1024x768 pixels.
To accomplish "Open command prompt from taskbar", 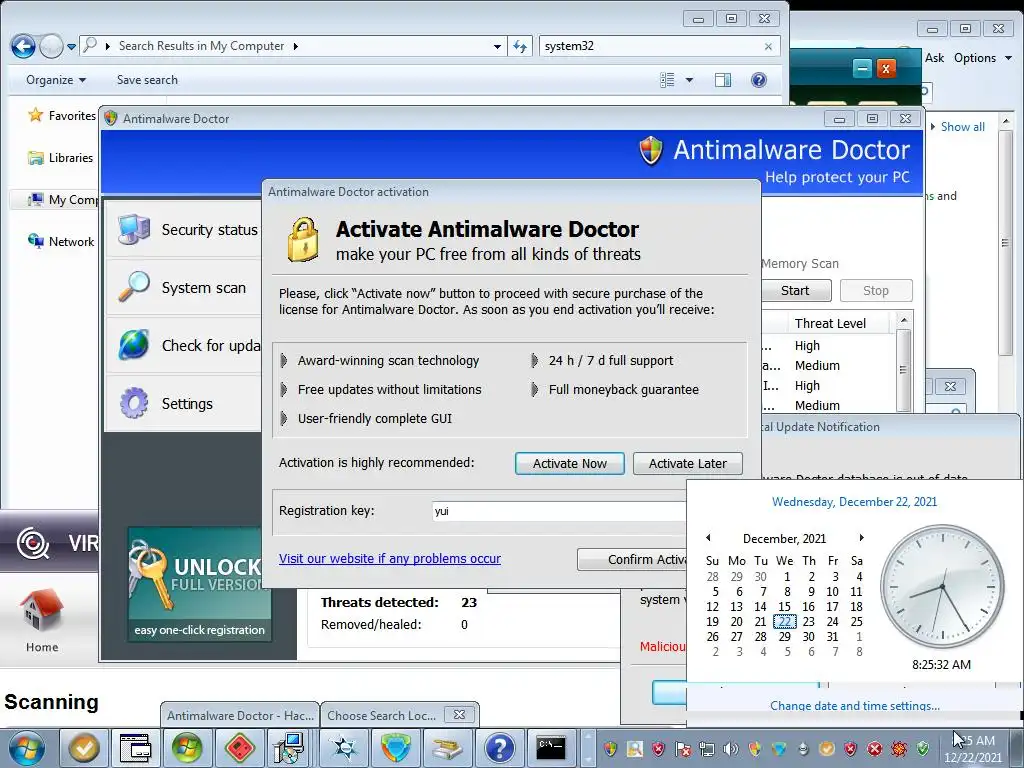I will [x=551, y=748].
